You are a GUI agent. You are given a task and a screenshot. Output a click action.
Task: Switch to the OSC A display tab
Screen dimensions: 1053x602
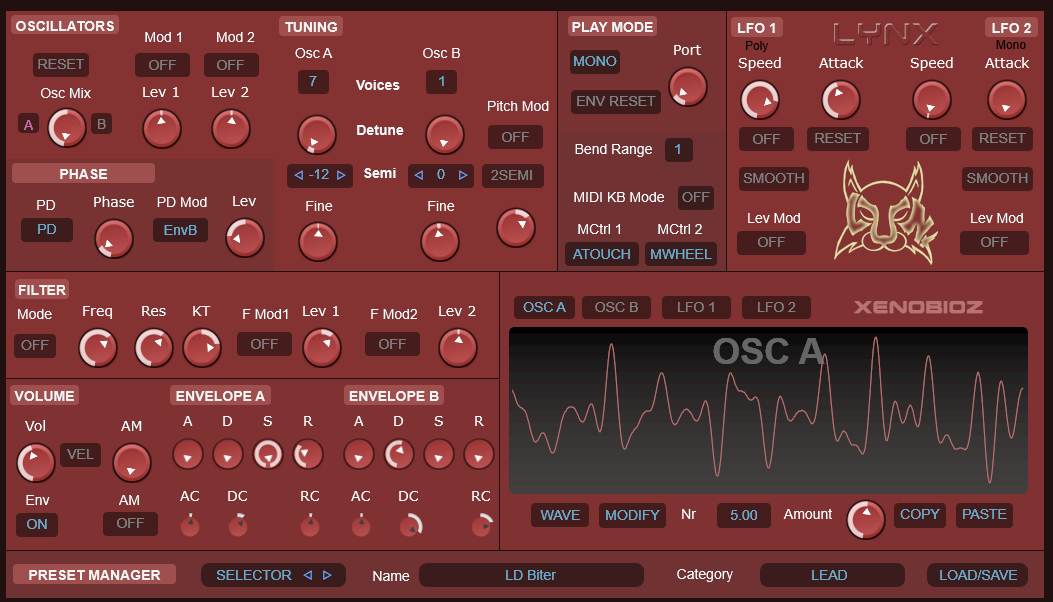[545, 308]
